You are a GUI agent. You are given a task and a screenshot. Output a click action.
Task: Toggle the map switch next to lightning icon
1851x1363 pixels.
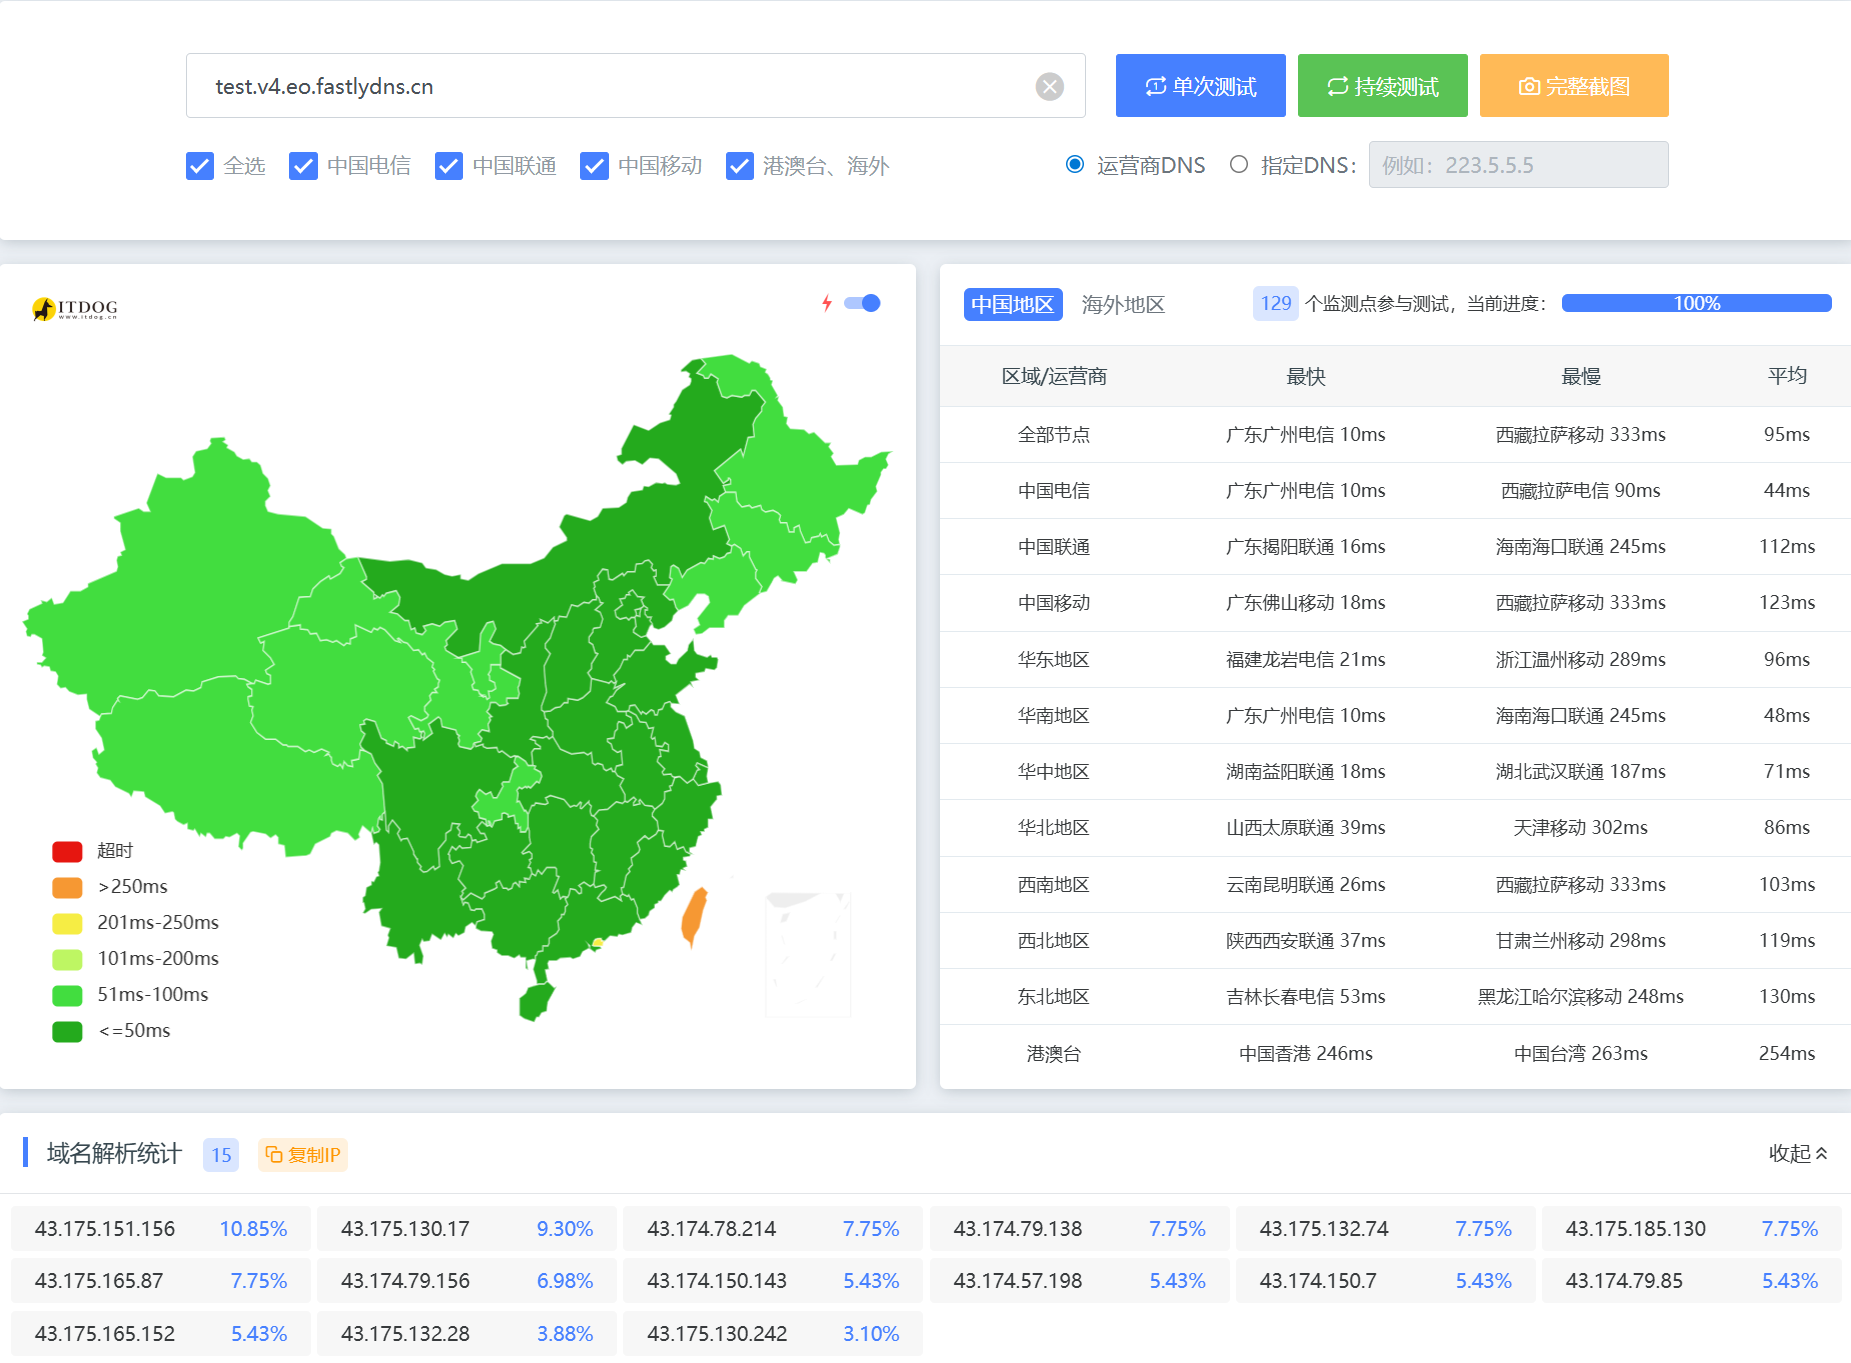pyautogui.click(x=862, y=303)
